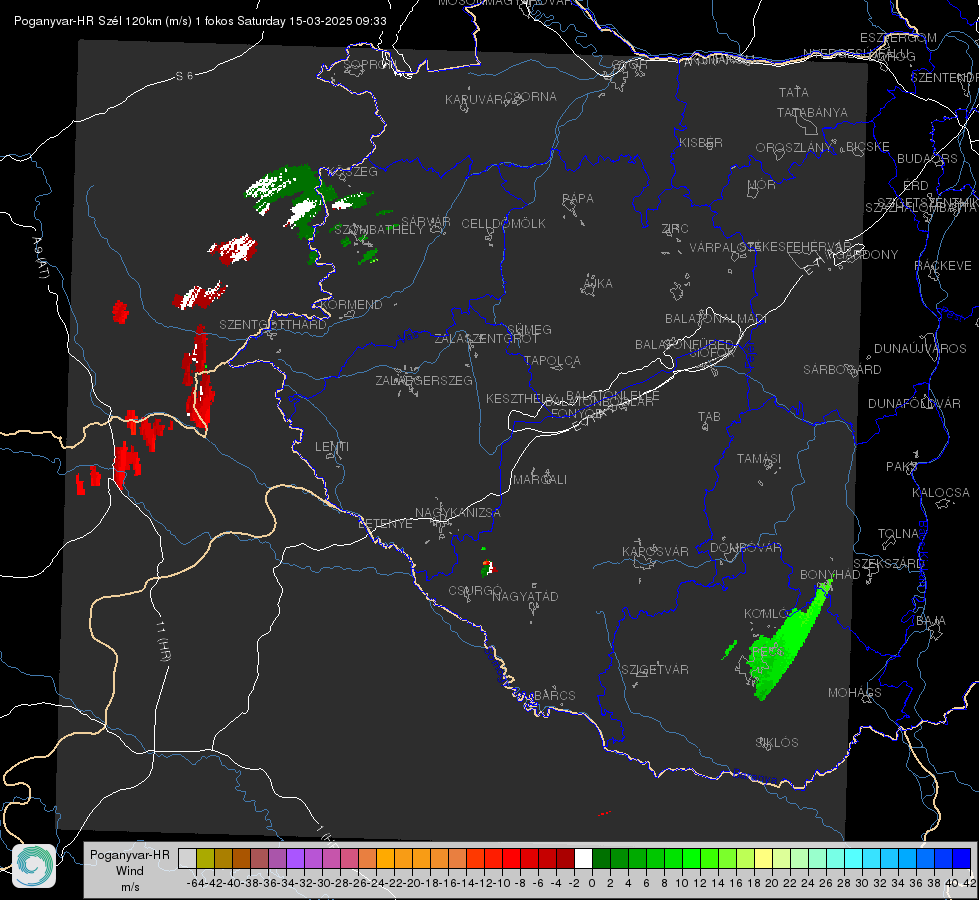Click the KAPOSVAR city label

point(655,551)
